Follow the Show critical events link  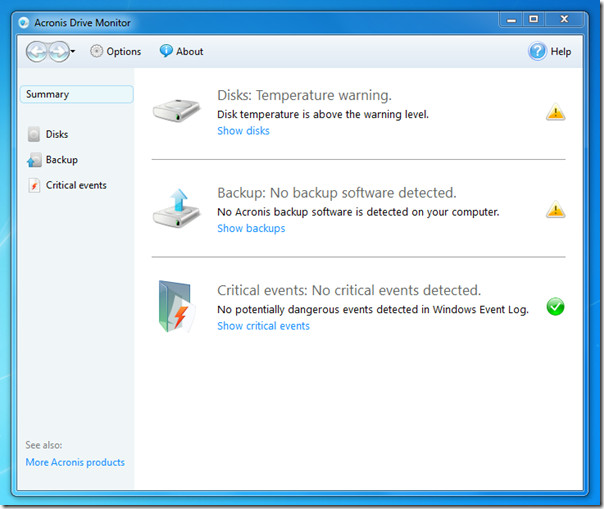(x=263, y=326)
